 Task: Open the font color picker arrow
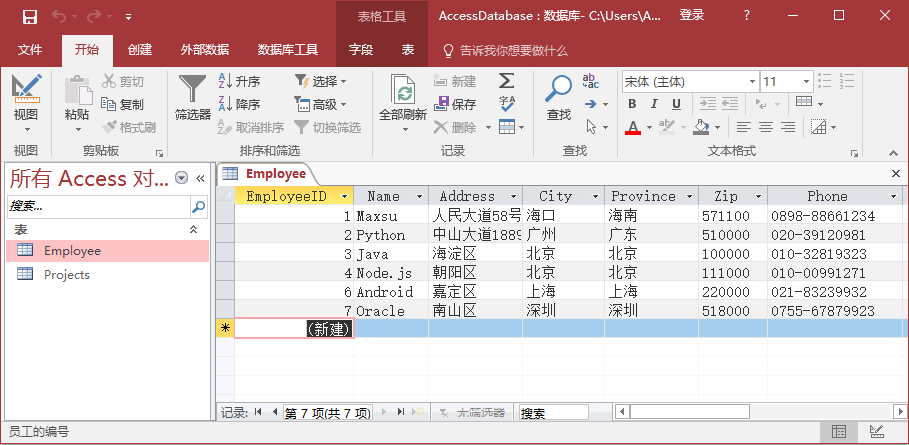point(649,127)
